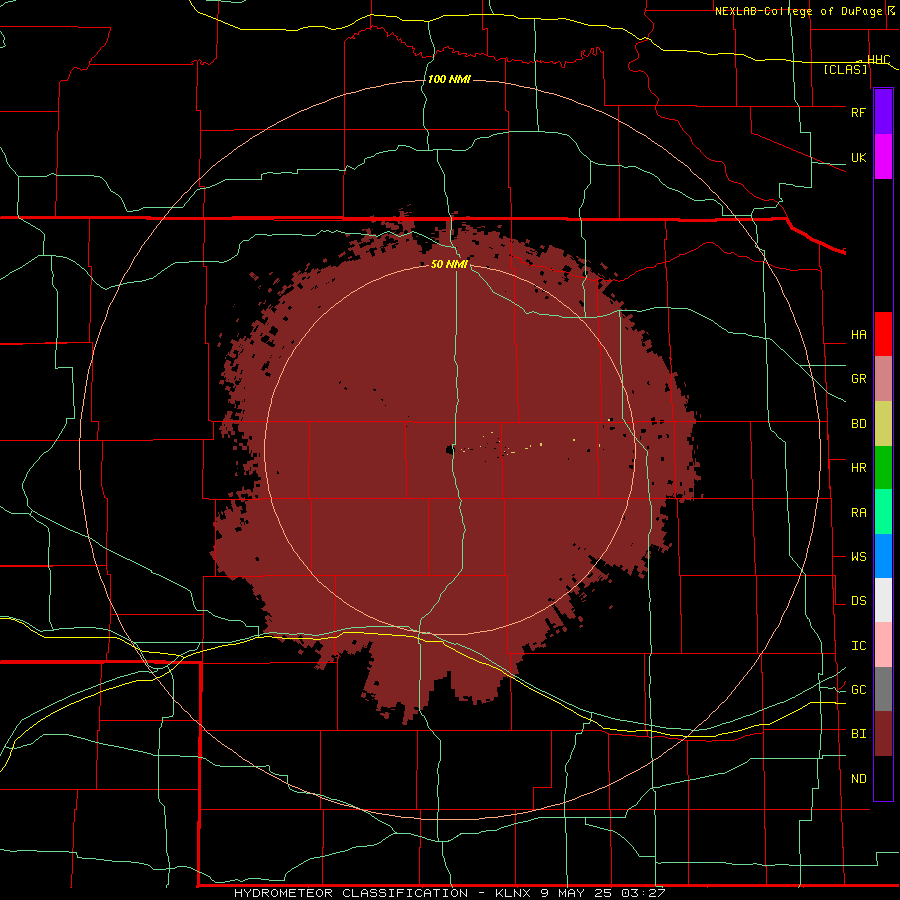Viewport: 900px width, 900px height.
Task: Click the '50 NMI' range ring label
Action: (449, 264)
